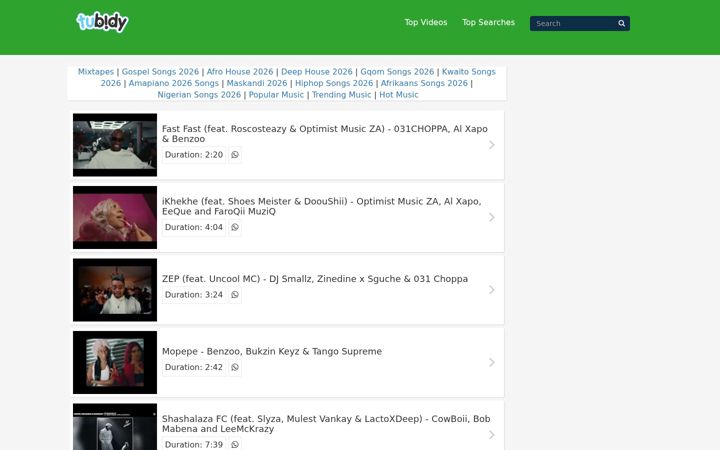Viewport: 720px width, 450px height.
Task: Share Mopepe song via WhatsApp icon
Action: 235,367
